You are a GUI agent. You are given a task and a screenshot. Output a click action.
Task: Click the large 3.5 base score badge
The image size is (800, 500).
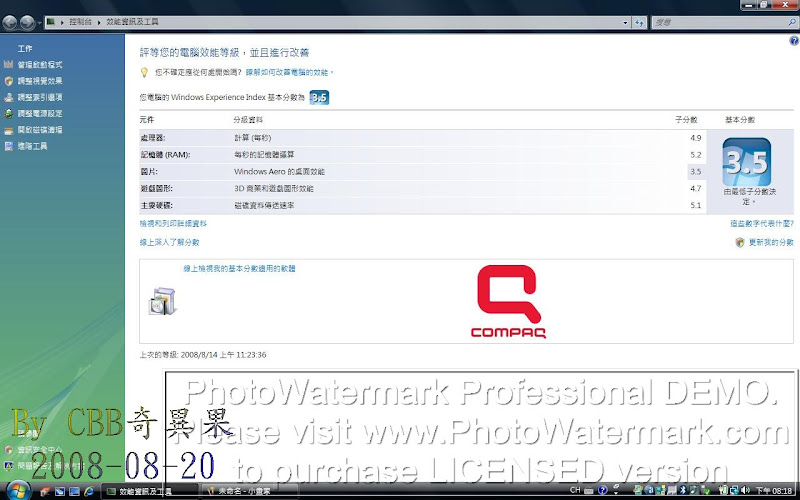746,162
